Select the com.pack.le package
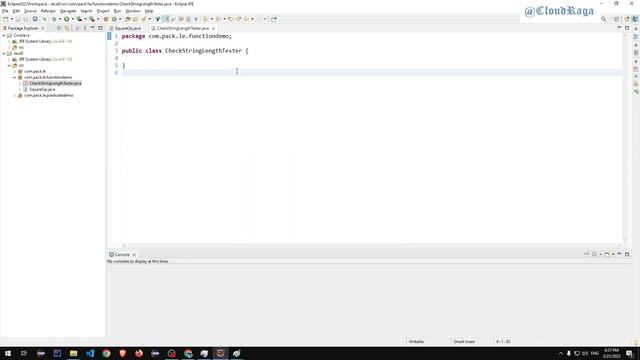Viewport: 640px width, 360px height. (x=35, y=71)
